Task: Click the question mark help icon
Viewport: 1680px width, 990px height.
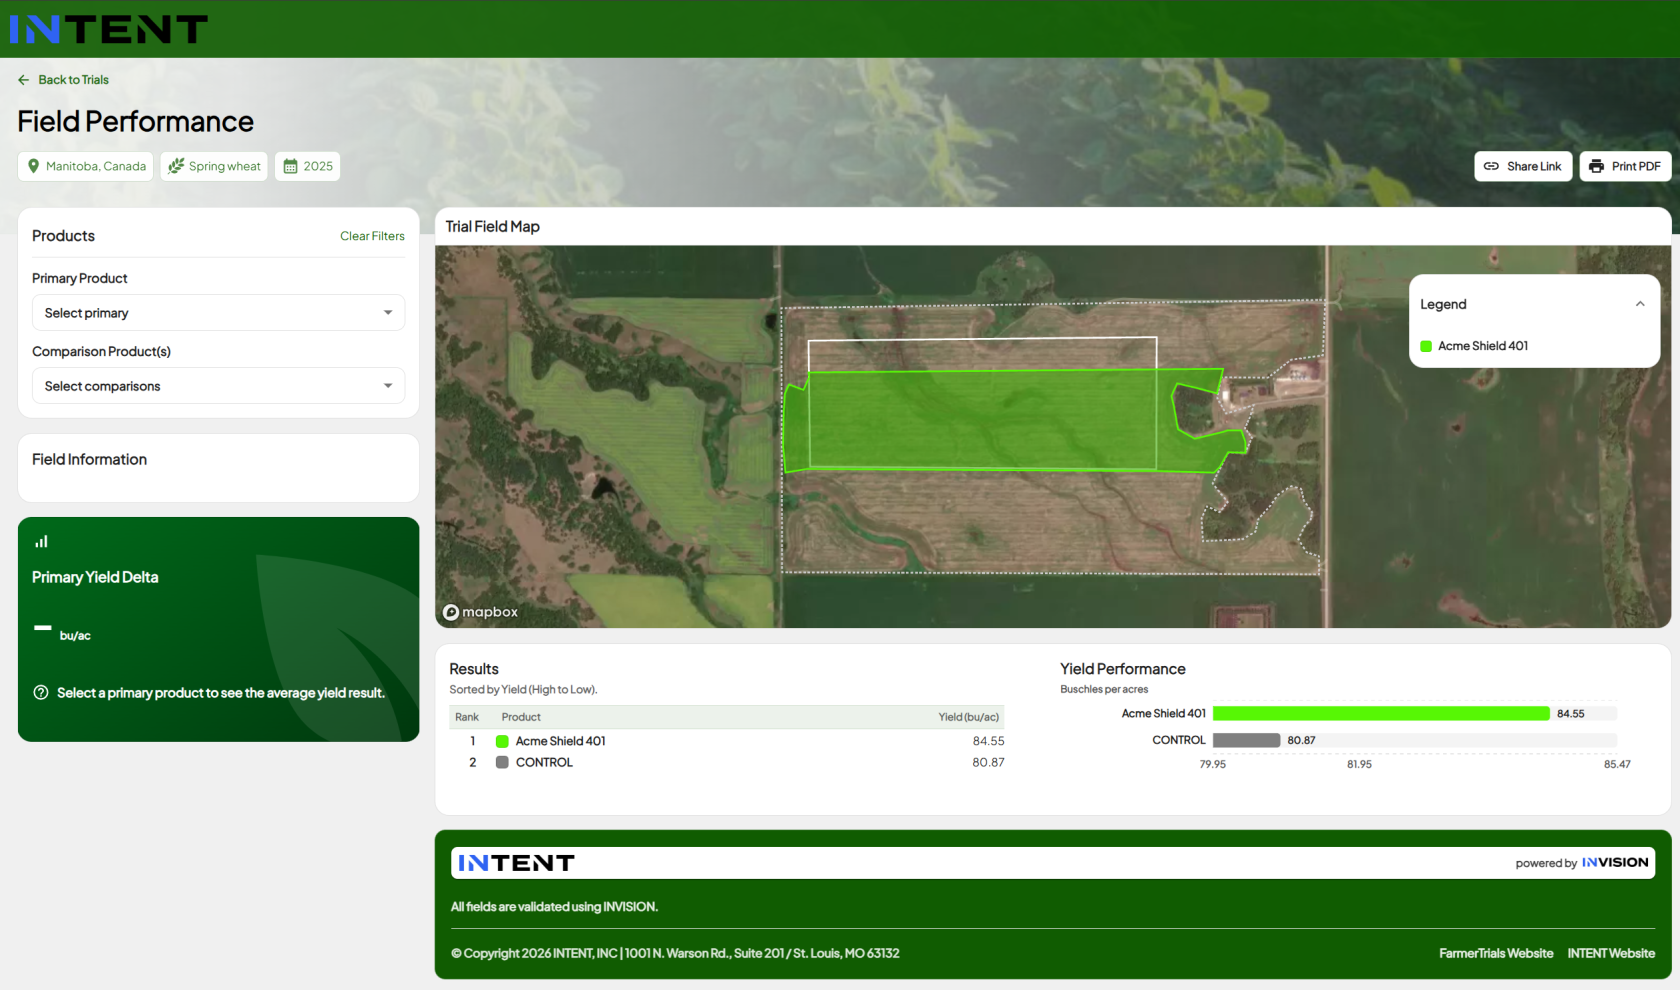Action: coord(41,693)
